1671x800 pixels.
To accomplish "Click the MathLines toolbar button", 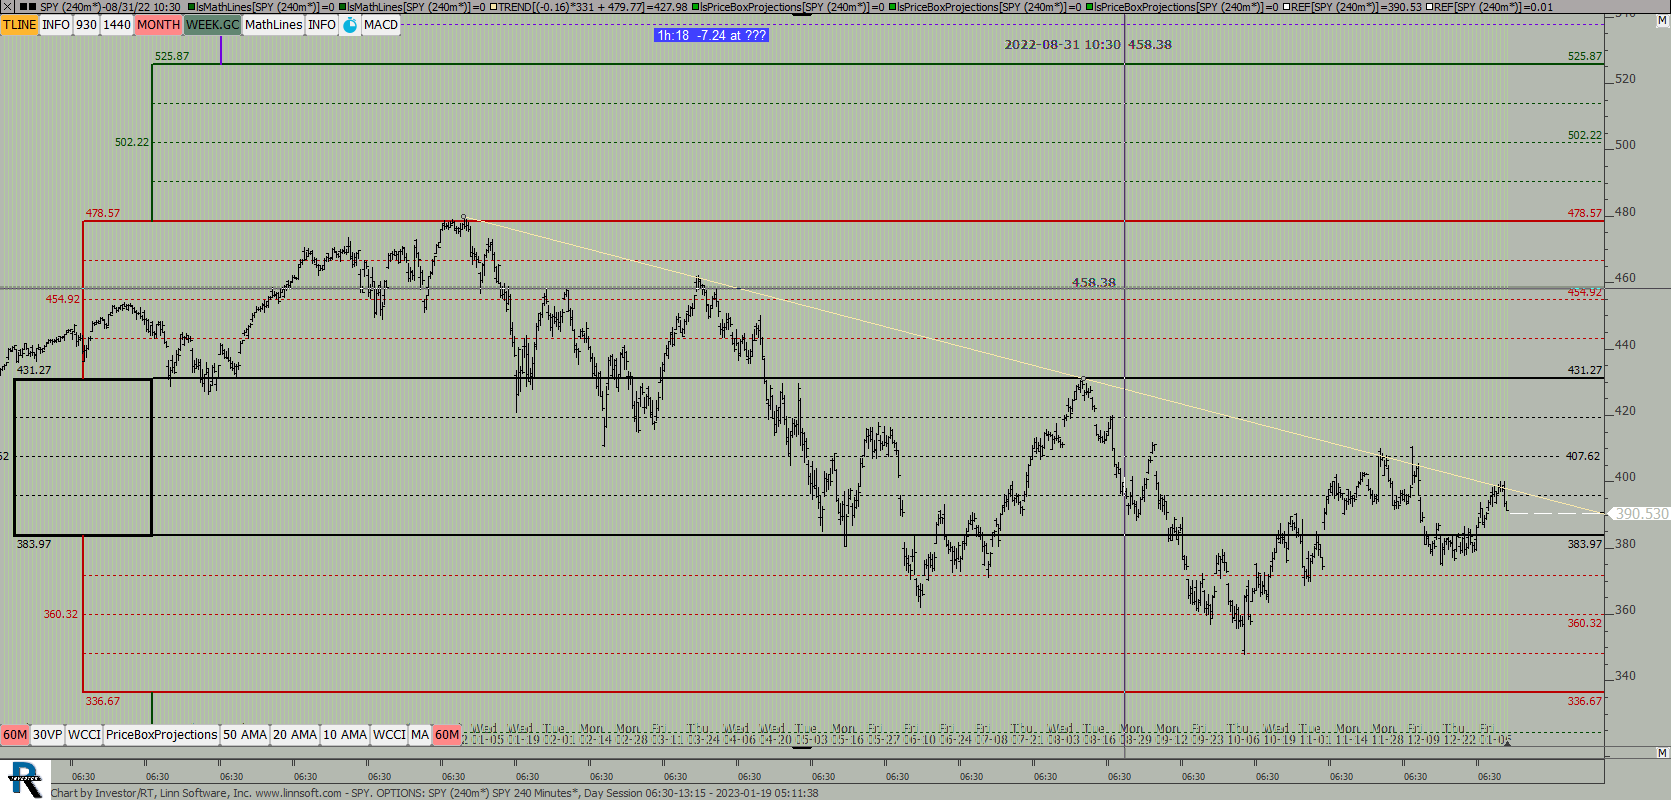I will coord(273,25).
